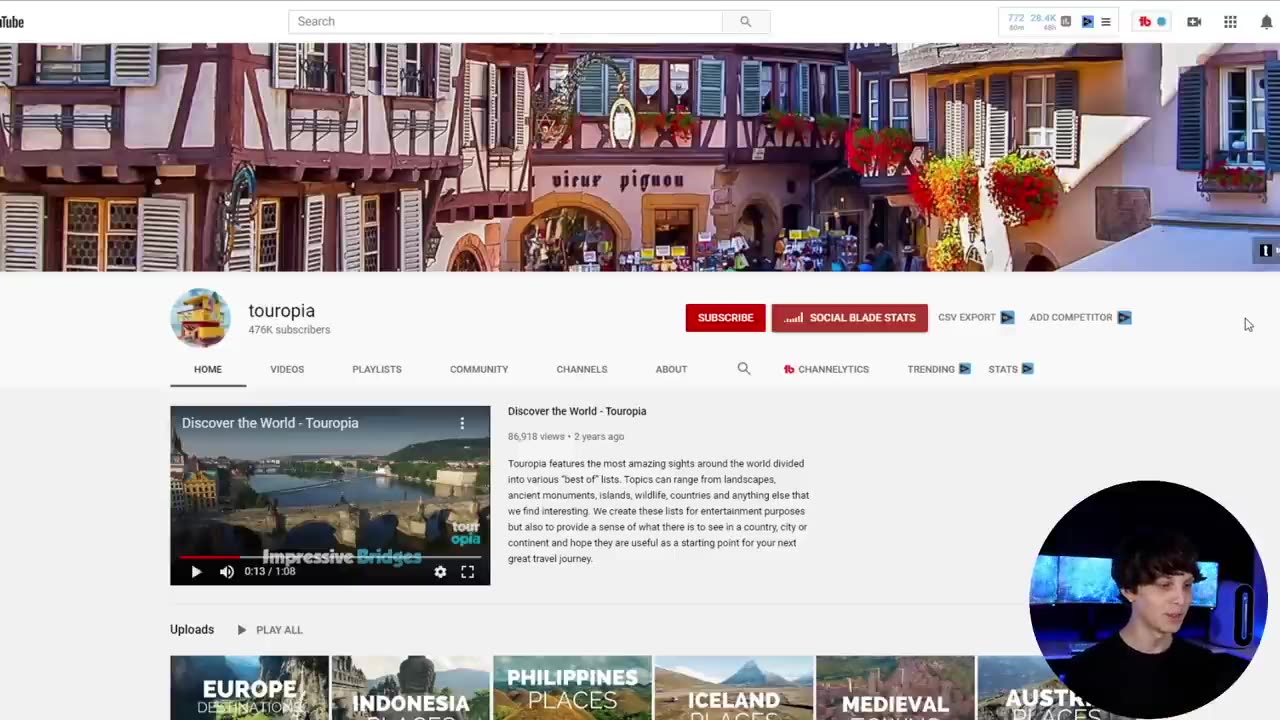Open the video player settings gear

pyautogui.click(x=440, y=572)
